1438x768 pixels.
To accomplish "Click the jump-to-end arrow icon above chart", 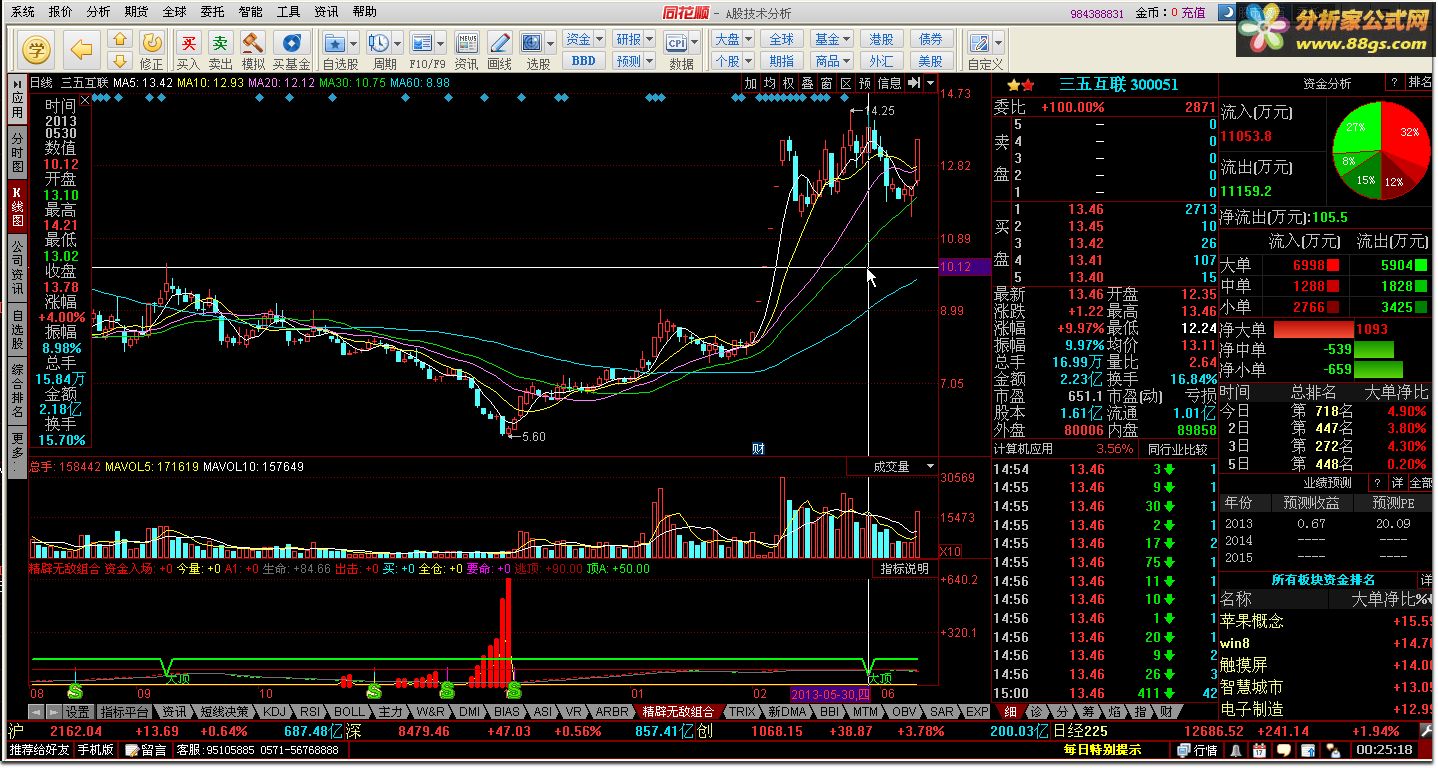I will (x=914, y=83).
